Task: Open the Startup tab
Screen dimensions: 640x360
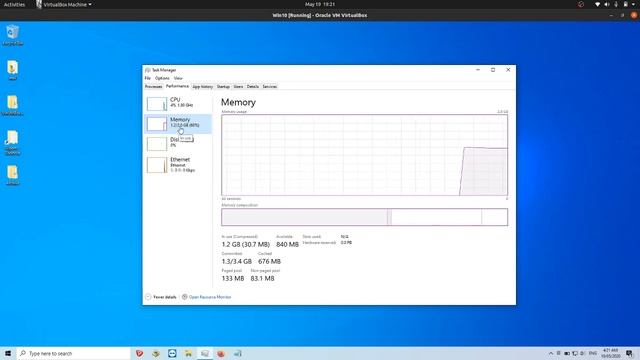Action: tap(223, 87)
